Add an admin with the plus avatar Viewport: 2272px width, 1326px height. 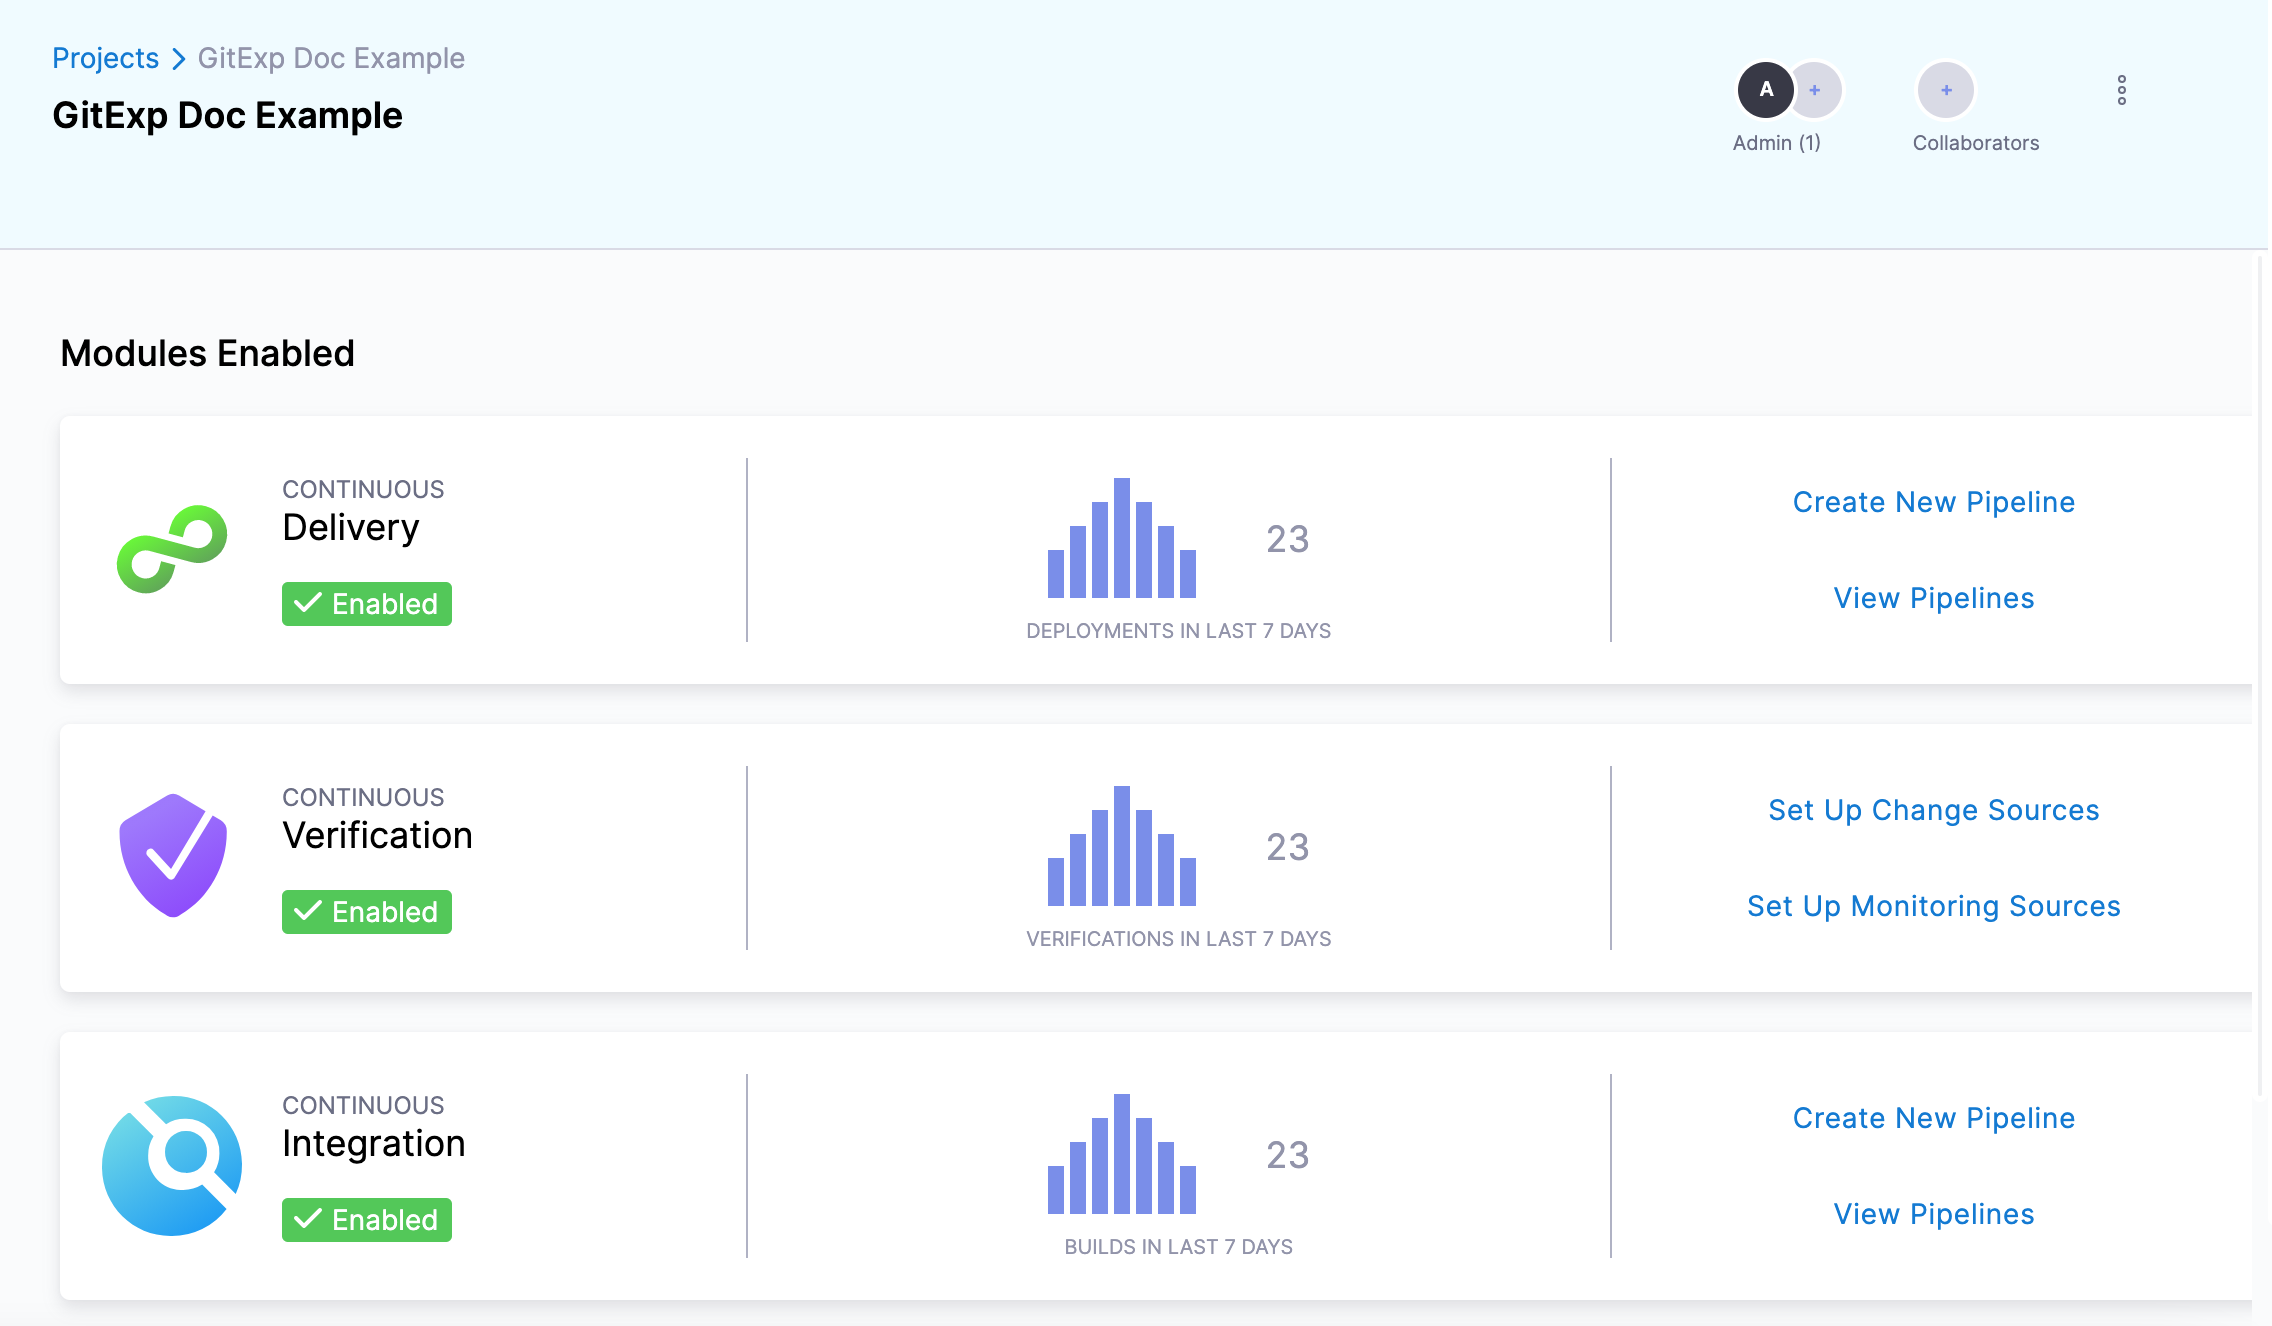click(x=1815, y=90)
